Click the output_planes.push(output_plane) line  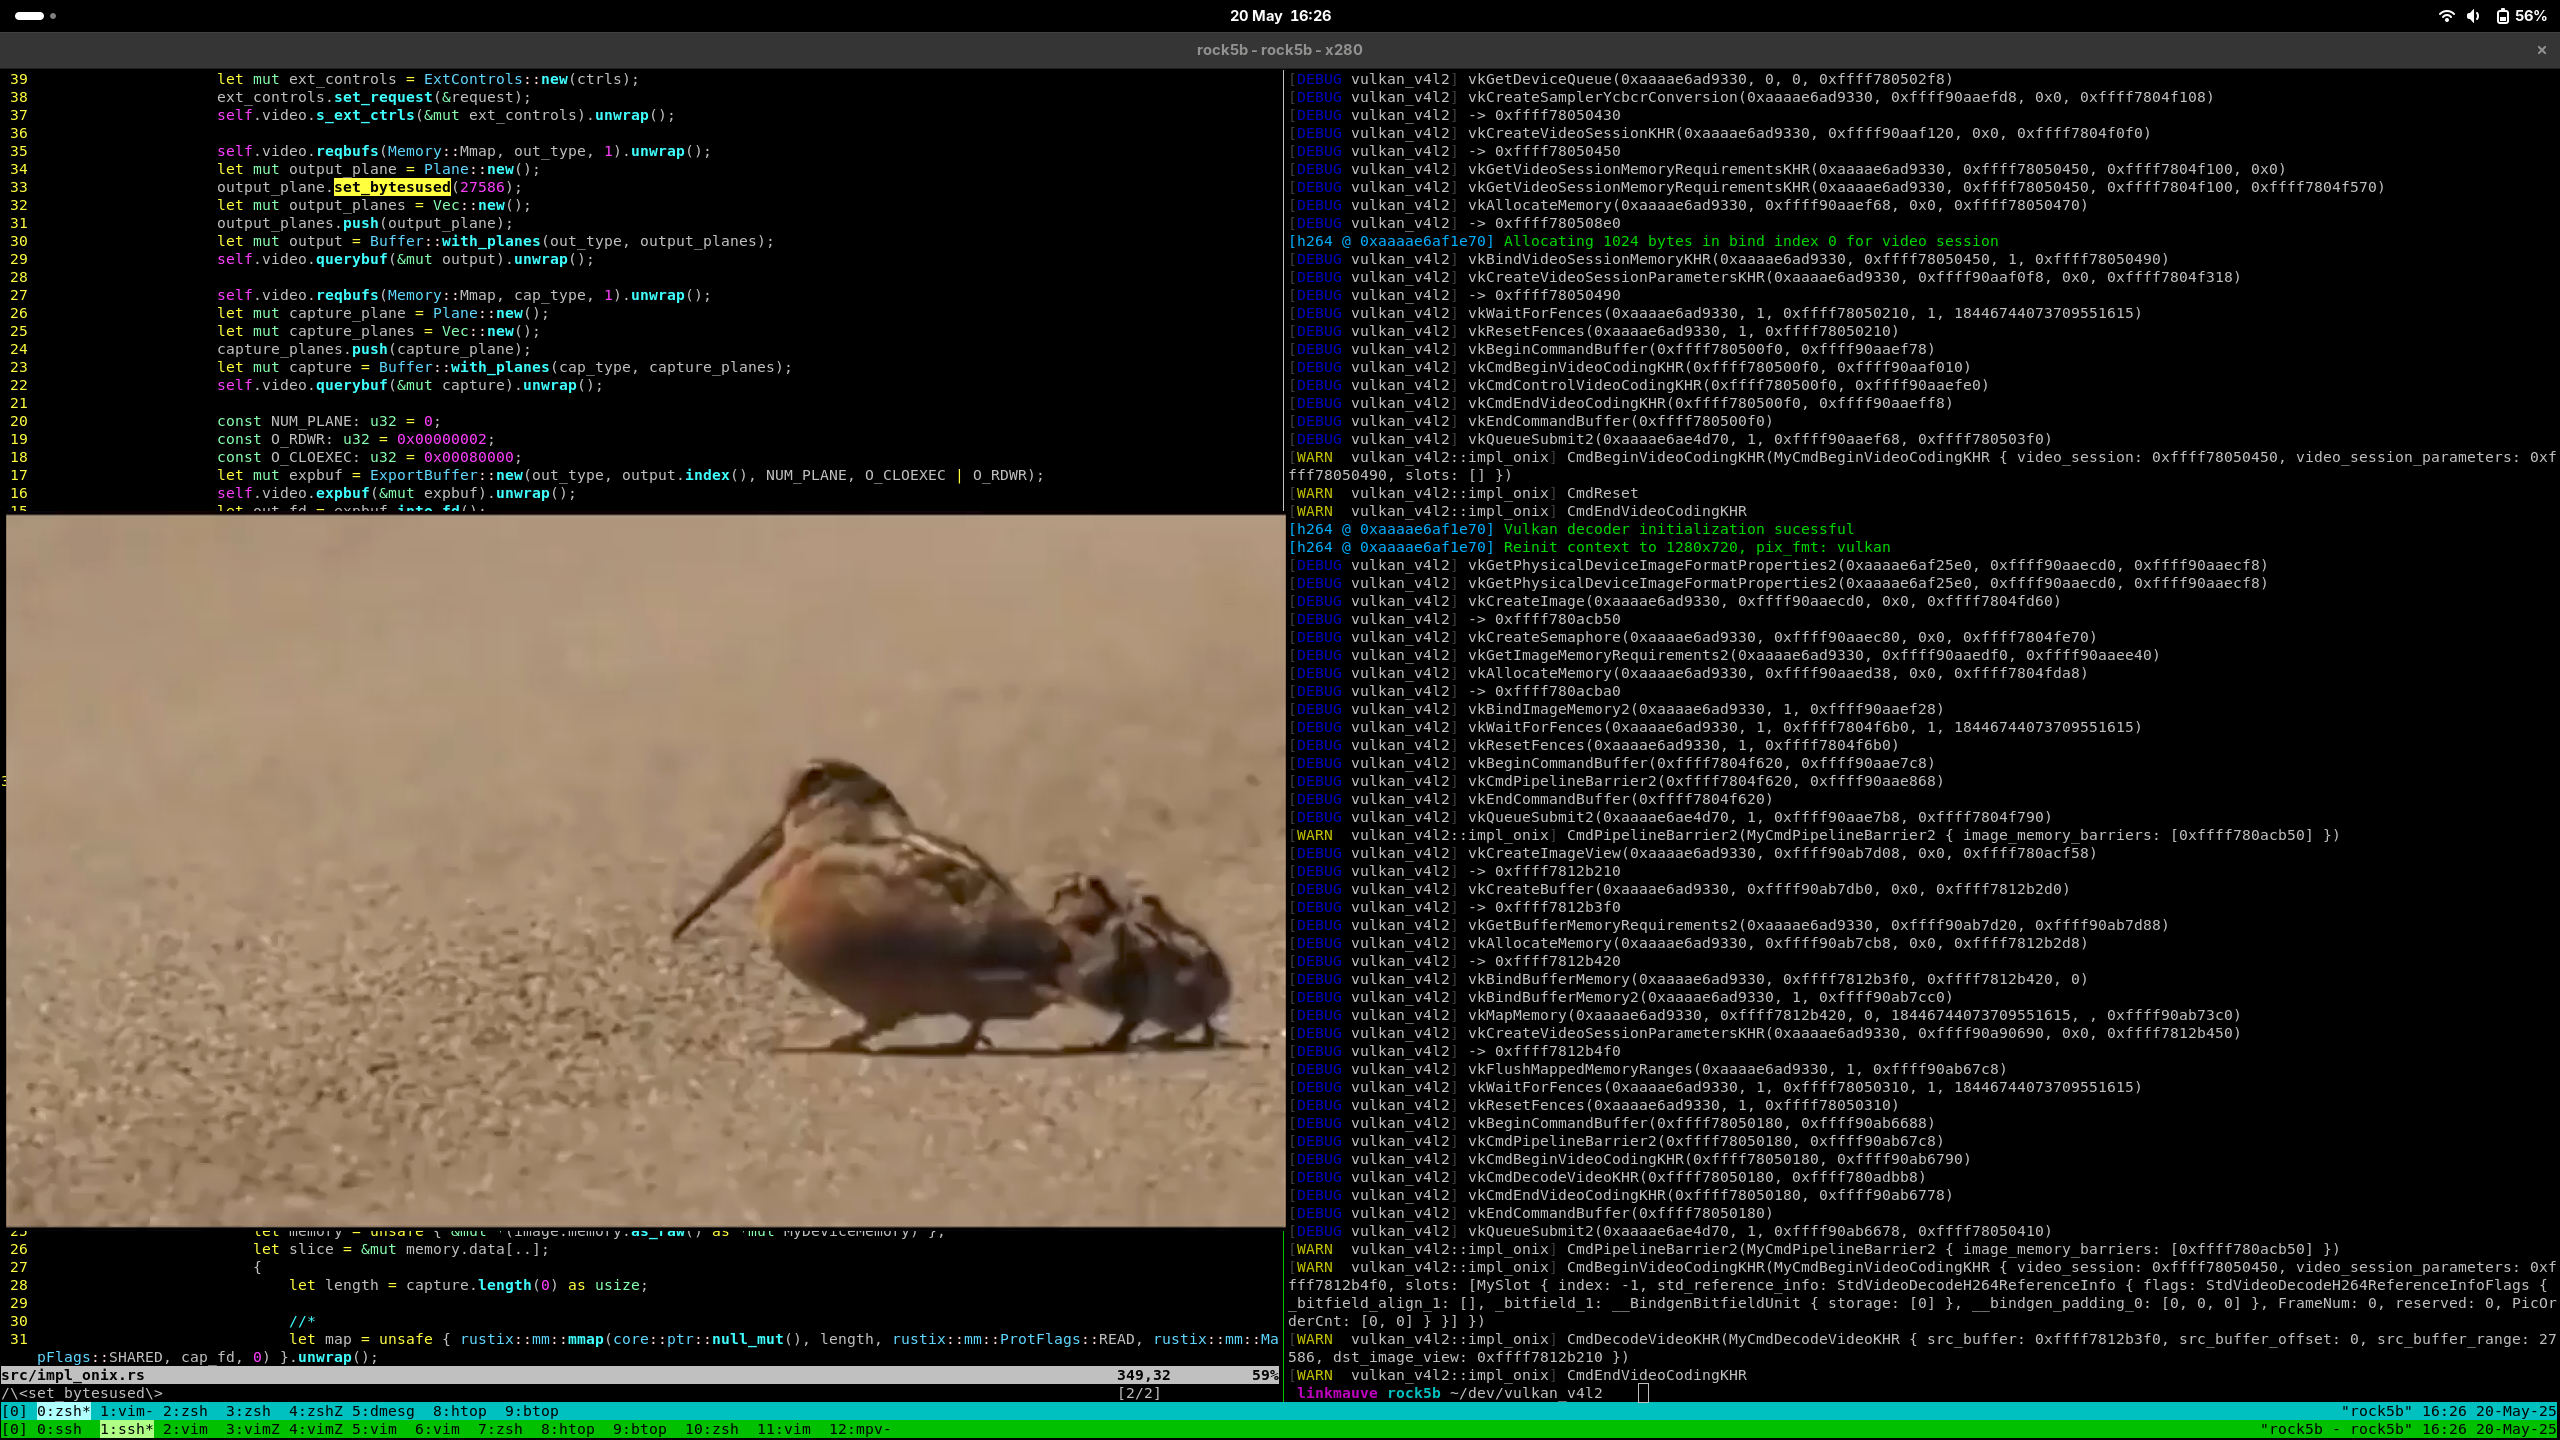coord(365,223)
